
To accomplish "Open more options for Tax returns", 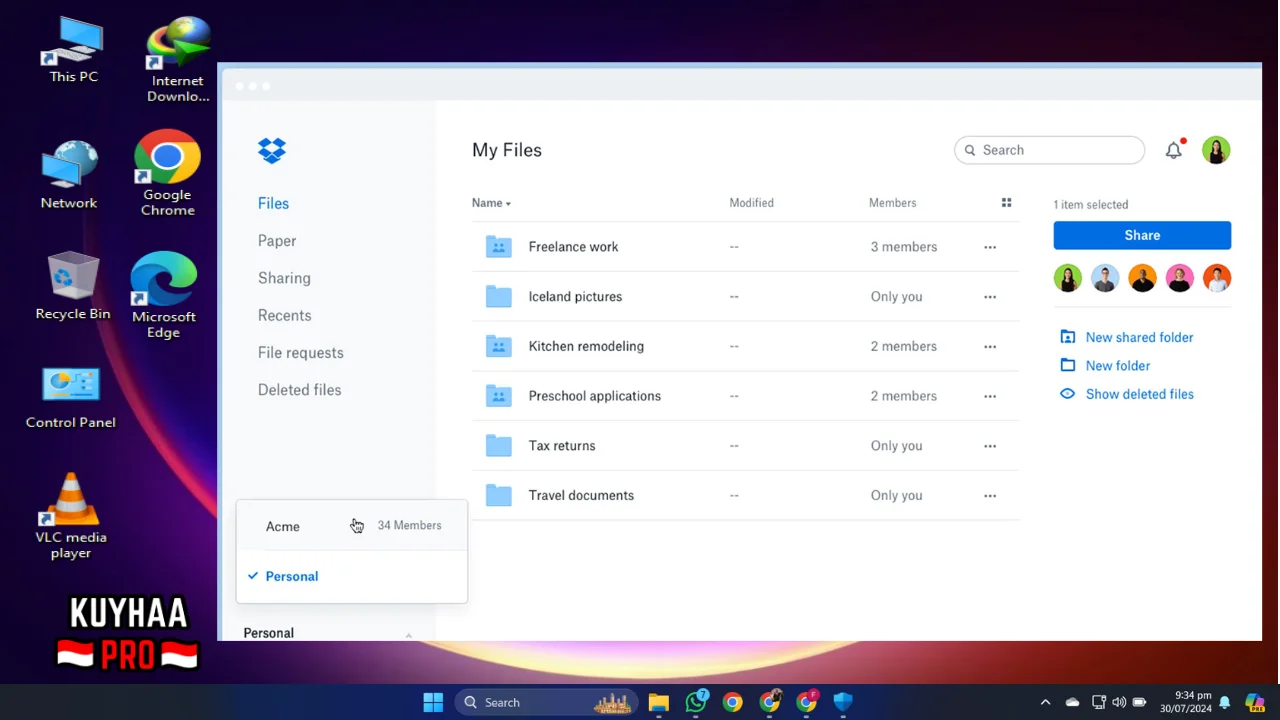I will tap(990, 446).
